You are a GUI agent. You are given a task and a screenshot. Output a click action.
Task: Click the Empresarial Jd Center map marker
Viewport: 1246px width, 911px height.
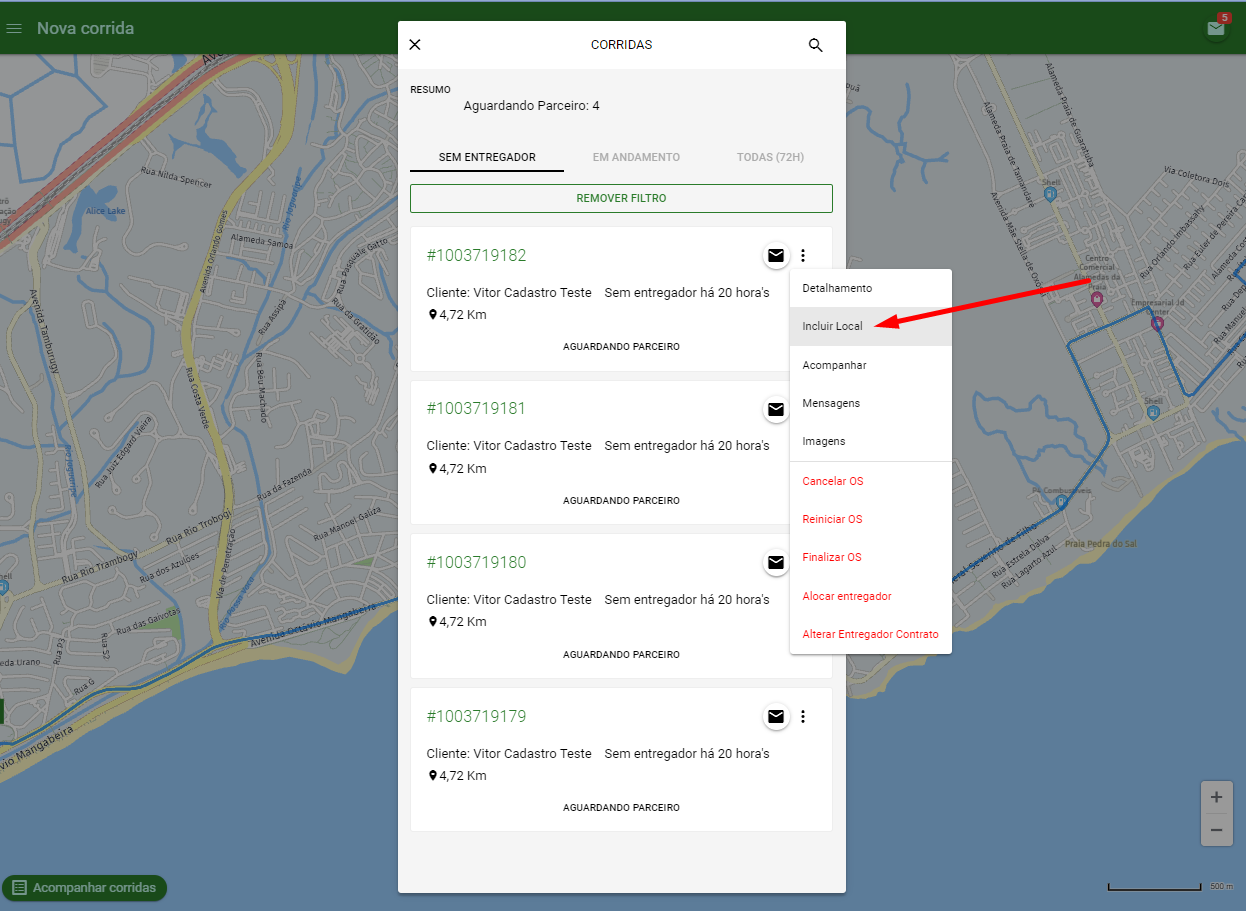[1158, 323]
